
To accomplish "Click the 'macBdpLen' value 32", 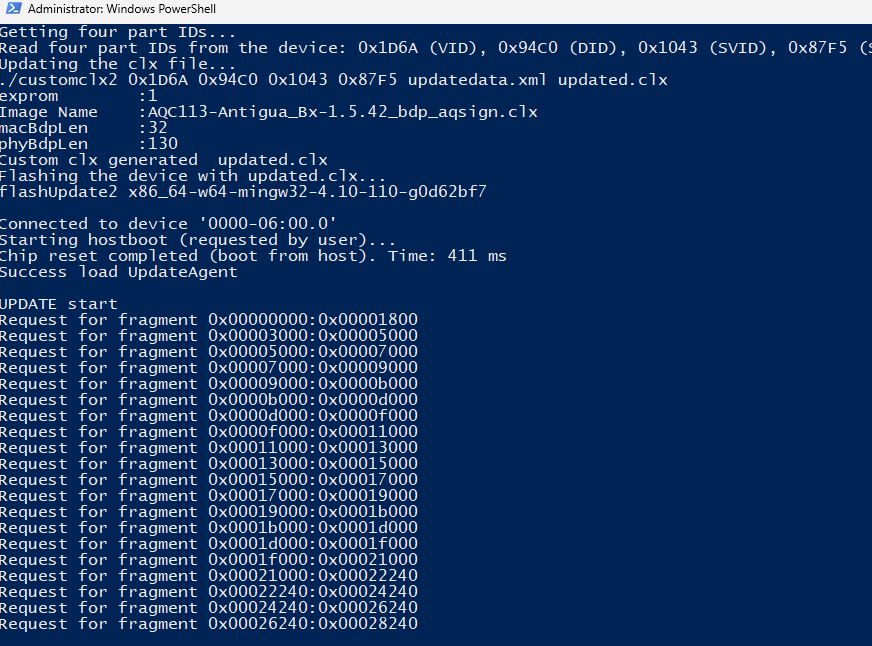I will [x=157, y=128].
